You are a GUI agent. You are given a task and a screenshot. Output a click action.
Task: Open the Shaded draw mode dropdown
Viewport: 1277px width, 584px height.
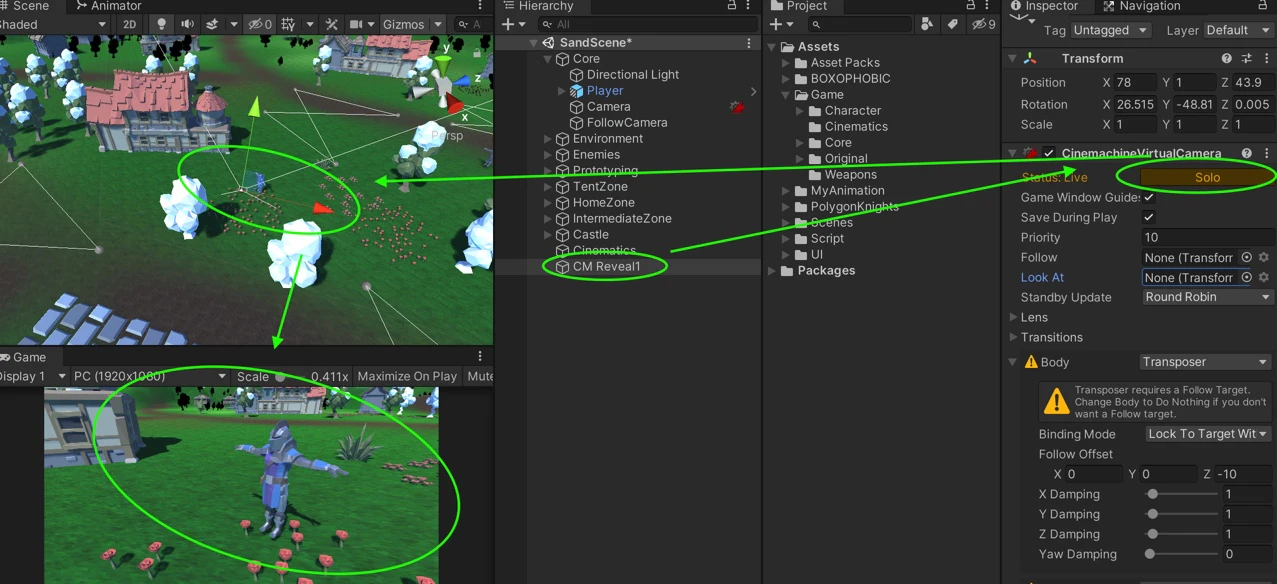pos(54,24)
